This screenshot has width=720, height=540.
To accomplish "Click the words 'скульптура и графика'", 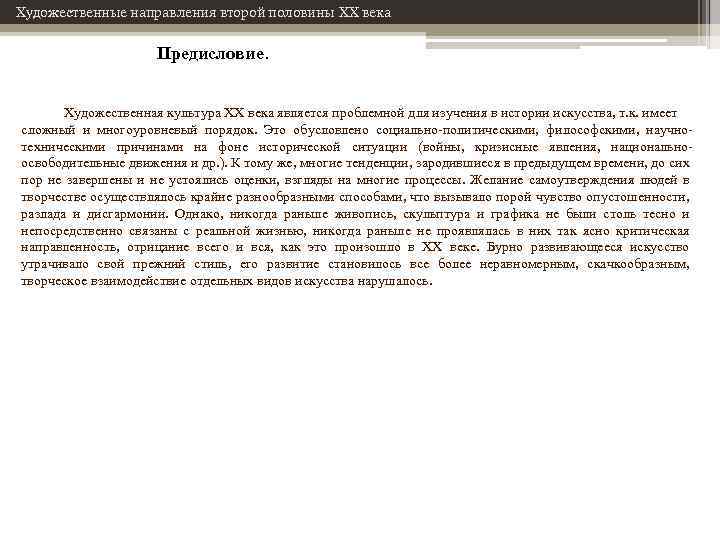I will (471, 214).
